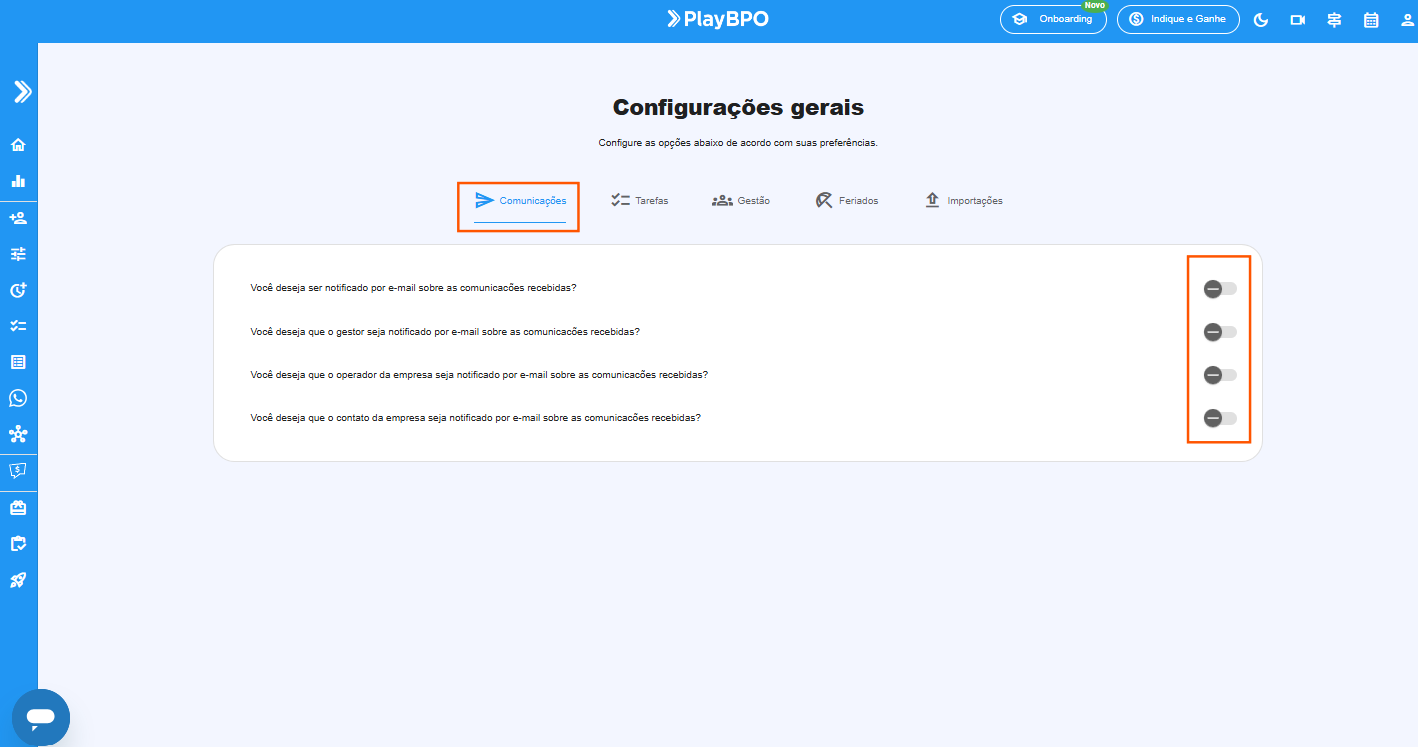Switch to the Tarefas tab
This screenshot has width=1418, height=747.
pyautogui.click(x=639, y=201)
